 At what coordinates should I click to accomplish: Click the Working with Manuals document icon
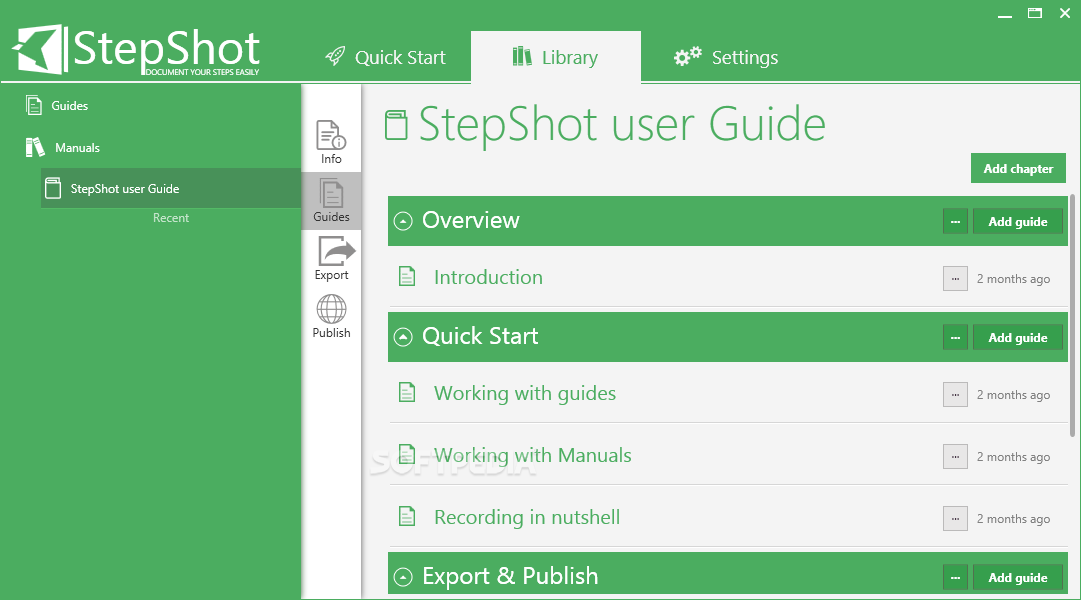(x=407, y=454)
